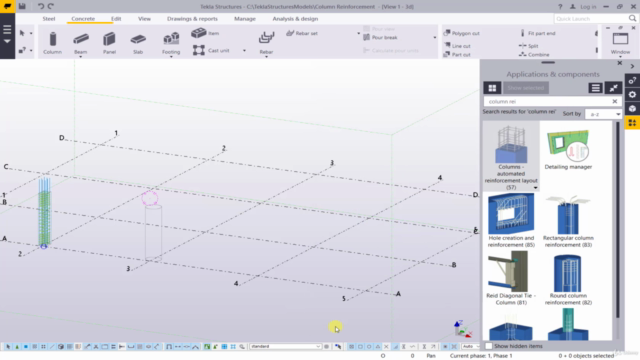Viewport: 640px width, 360px height.
Task: Choose the Footing tool
Action: pyautogui.click(x=171, y=43)
